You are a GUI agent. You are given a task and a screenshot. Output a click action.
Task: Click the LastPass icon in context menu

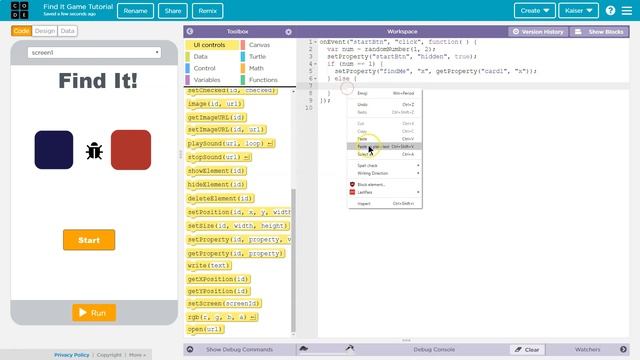(352, 192)
